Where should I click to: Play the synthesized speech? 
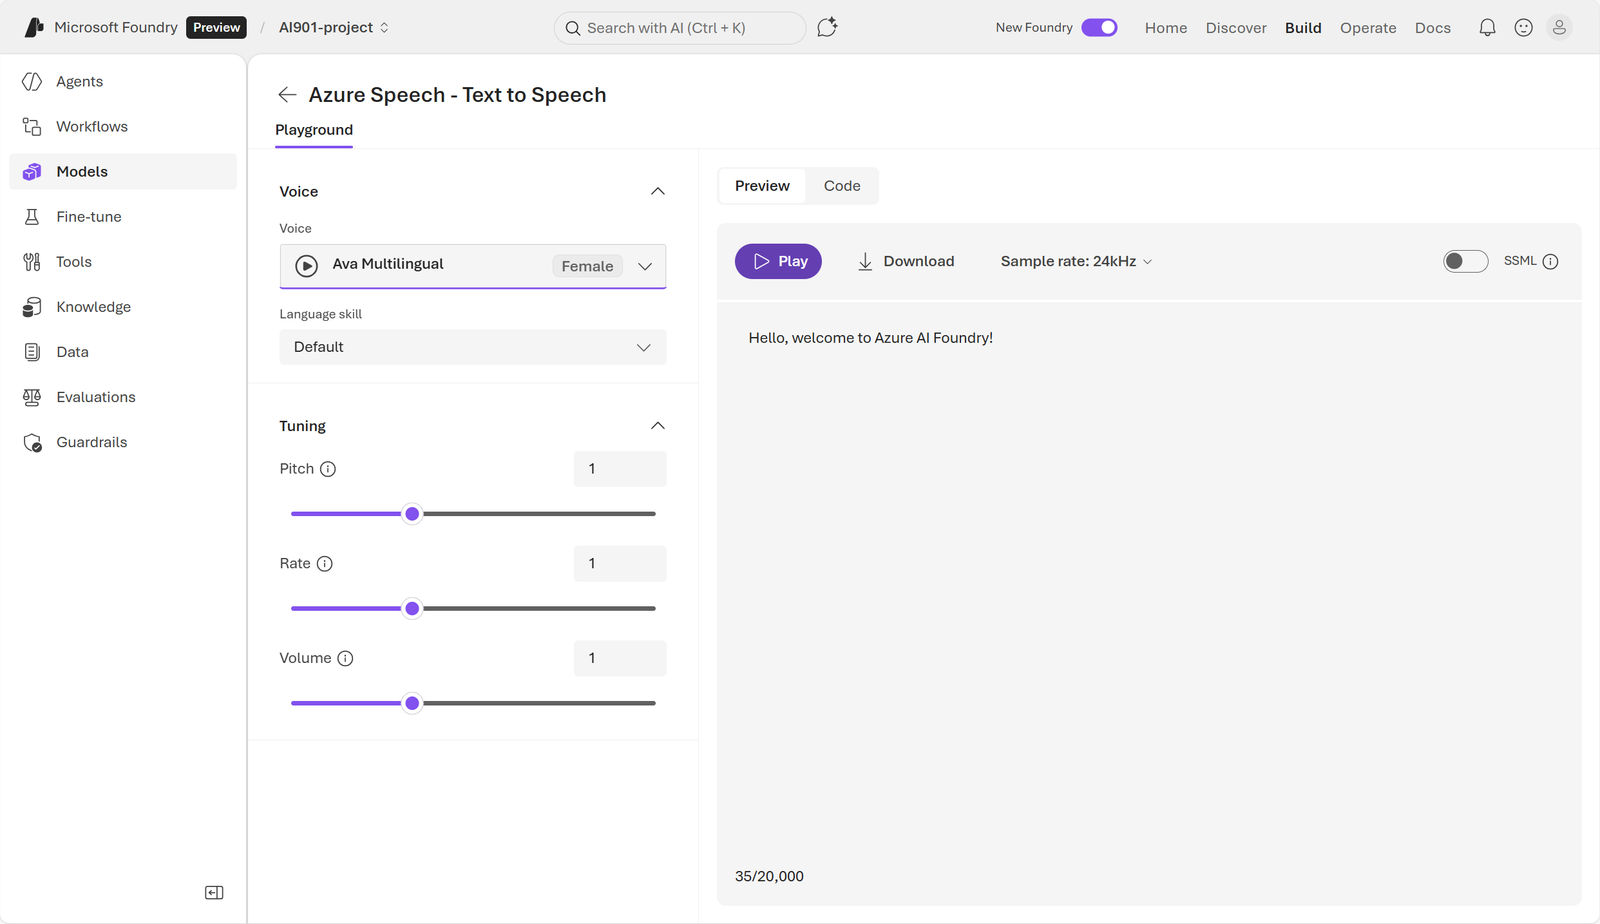point(778,261)
